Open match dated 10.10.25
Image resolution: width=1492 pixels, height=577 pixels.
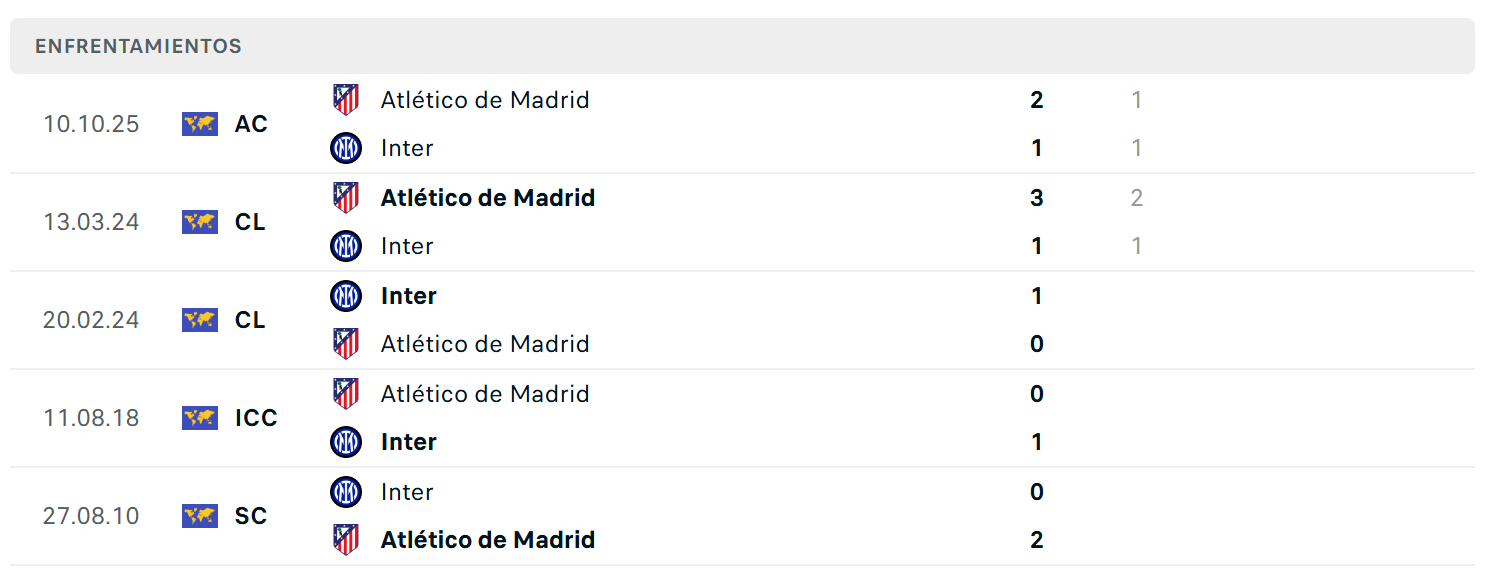[742, 124]
